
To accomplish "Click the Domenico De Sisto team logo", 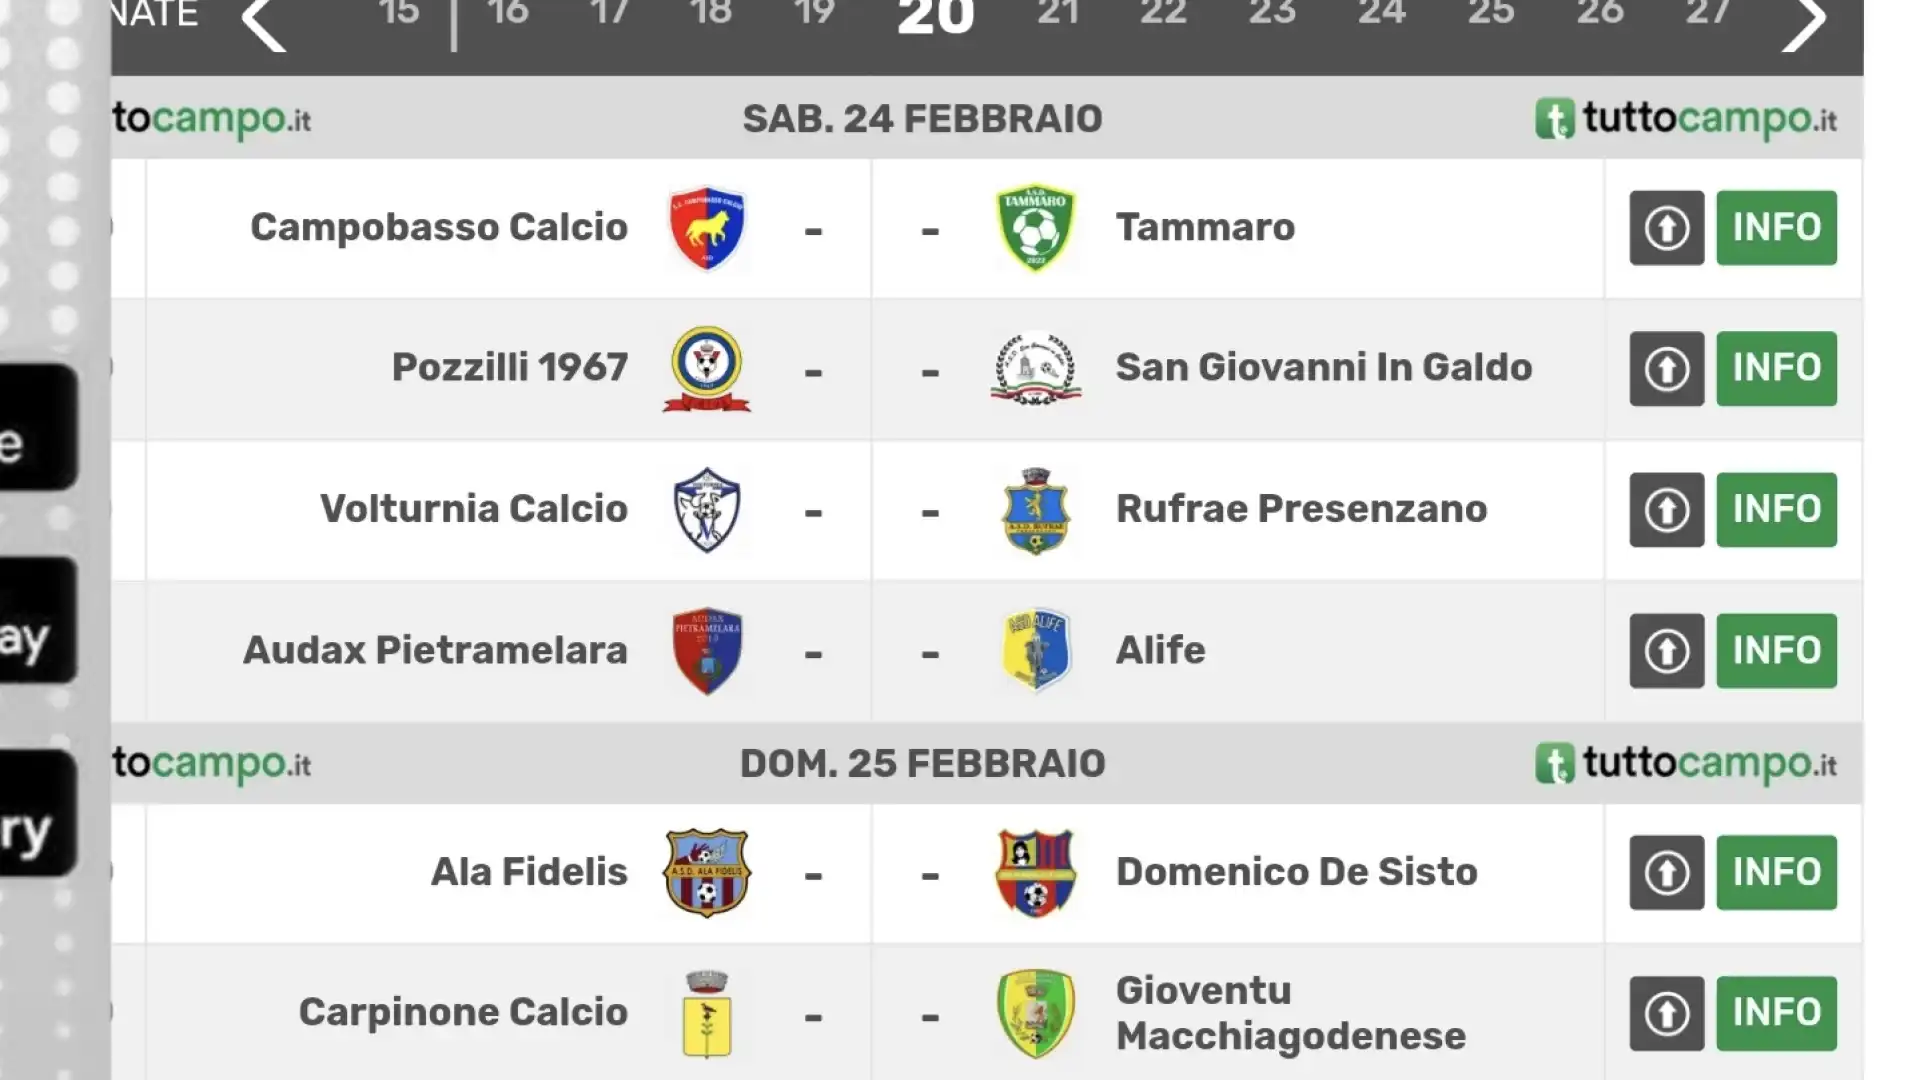I will click(1036, 873).
